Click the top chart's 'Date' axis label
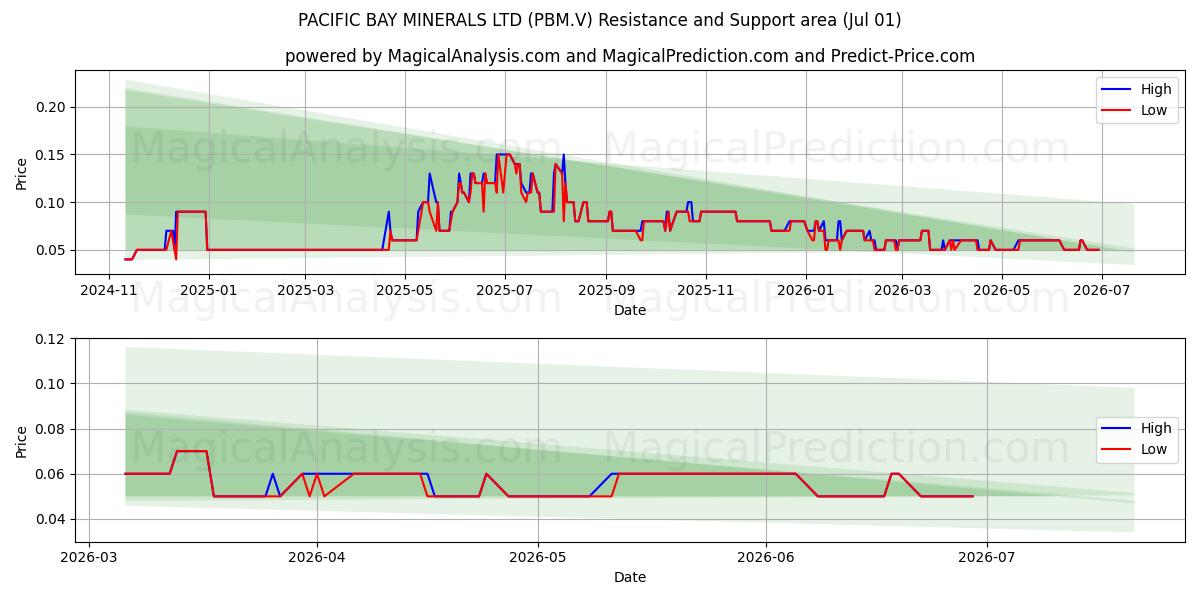The image size is (1200, 600). coord(630,310)
